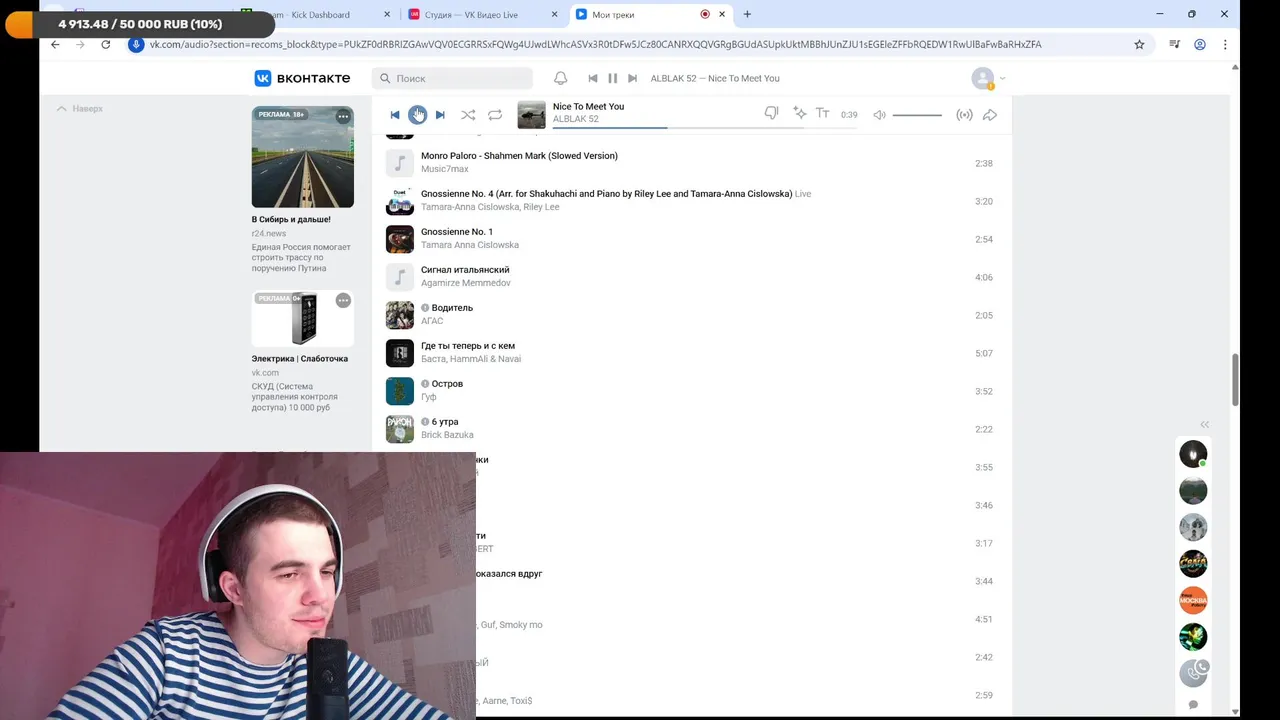Share the current track with arrow icon
The width and height of the screenshot is (1280, 720).
coord(990,115)
